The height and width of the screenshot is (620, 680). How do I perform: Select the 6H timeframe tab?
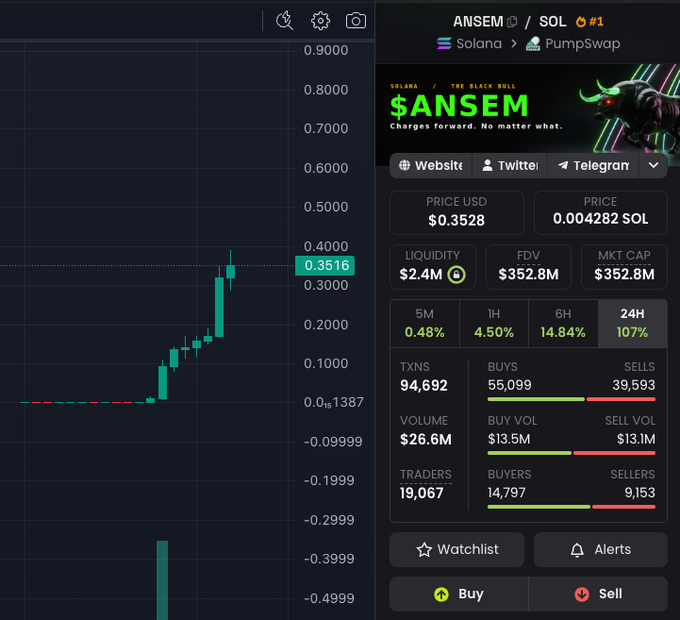(x=563, y=323)
